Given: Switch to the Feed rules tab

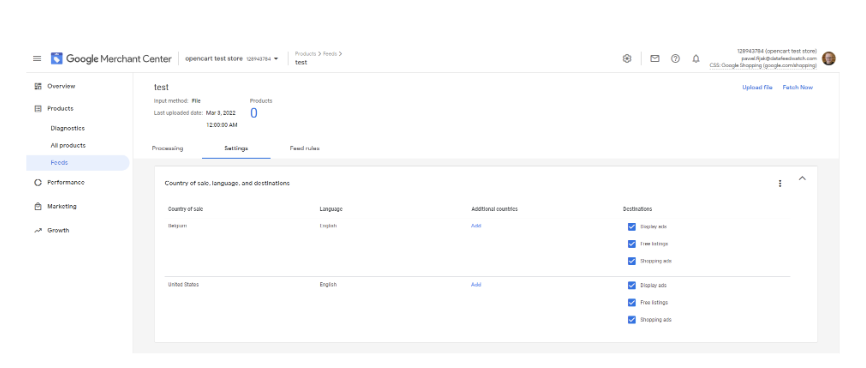Looking at the screenshot, I should point(305,149).
